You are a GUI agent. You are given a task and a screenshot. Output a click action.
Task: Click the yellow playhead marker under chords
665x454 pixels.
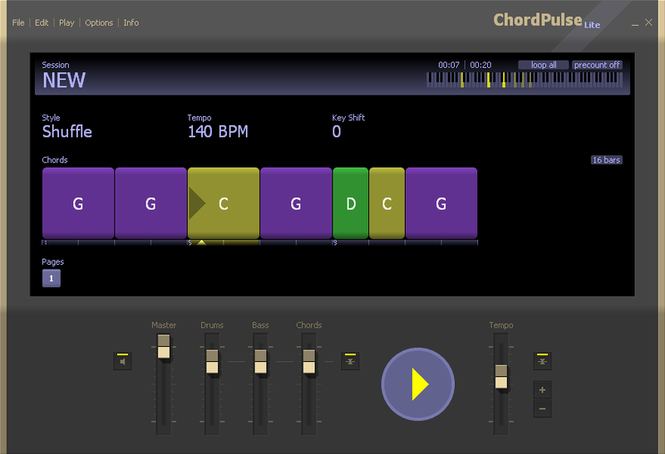pos(202,242)
